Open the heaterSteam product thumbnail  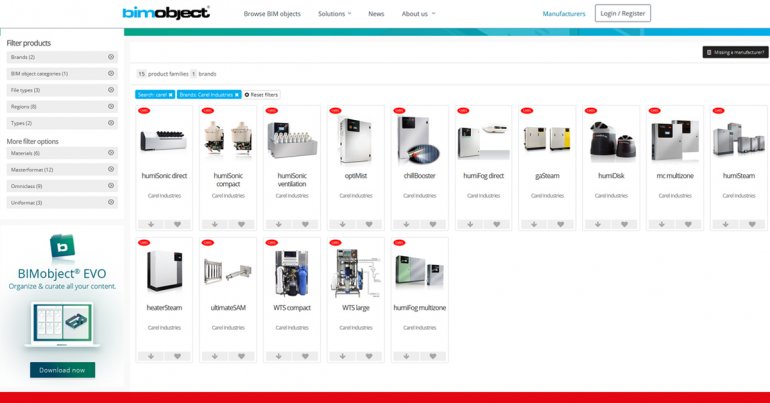(164, 271)
